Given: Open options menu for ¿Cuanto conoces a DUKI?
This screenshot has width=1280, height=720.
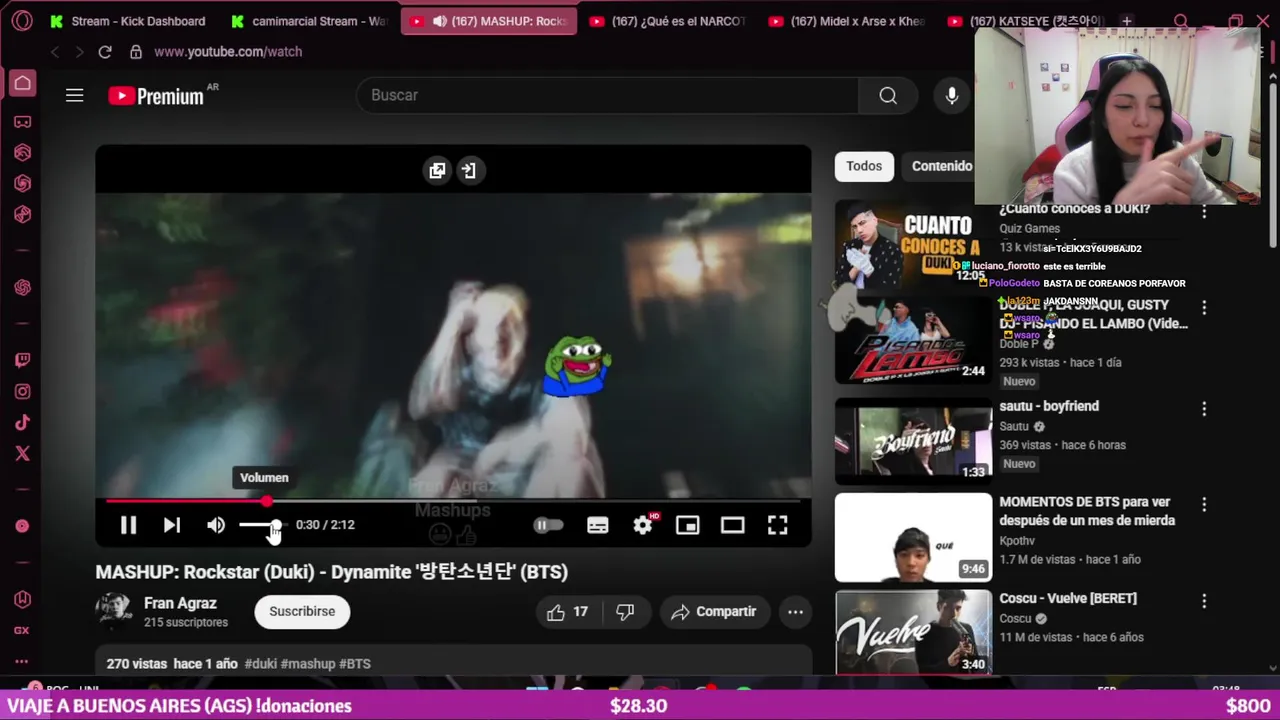Looking at the screenshot, I should click(x=1204, y=212).
